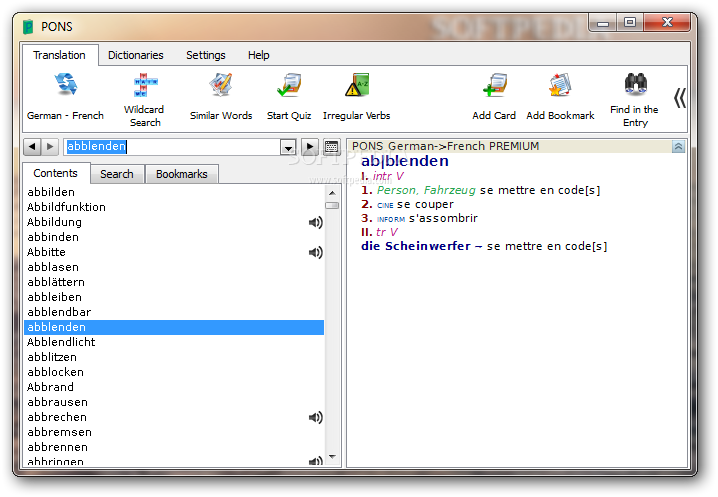Select Abbrand in the word list

[174, 387]
